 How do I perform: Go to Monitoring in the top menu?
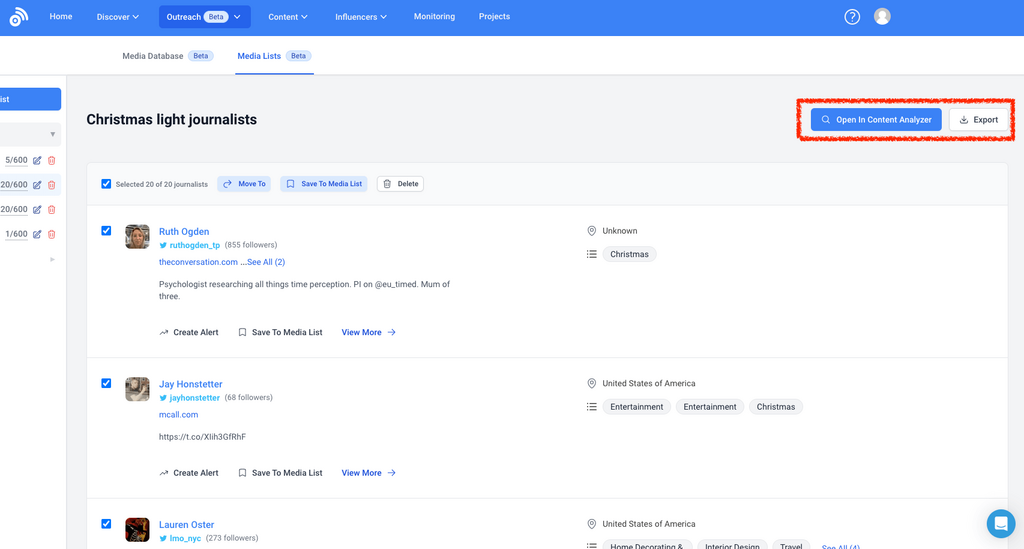tap(434, 17)
